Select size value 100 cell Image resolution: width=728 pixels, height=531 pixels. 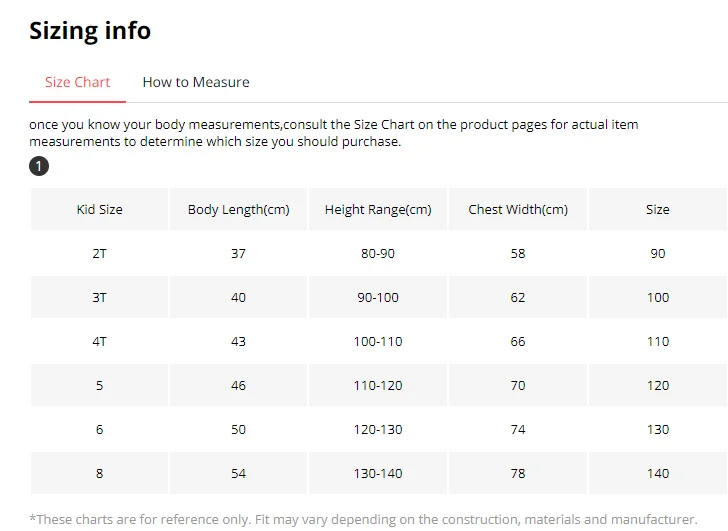coord(658,297)
